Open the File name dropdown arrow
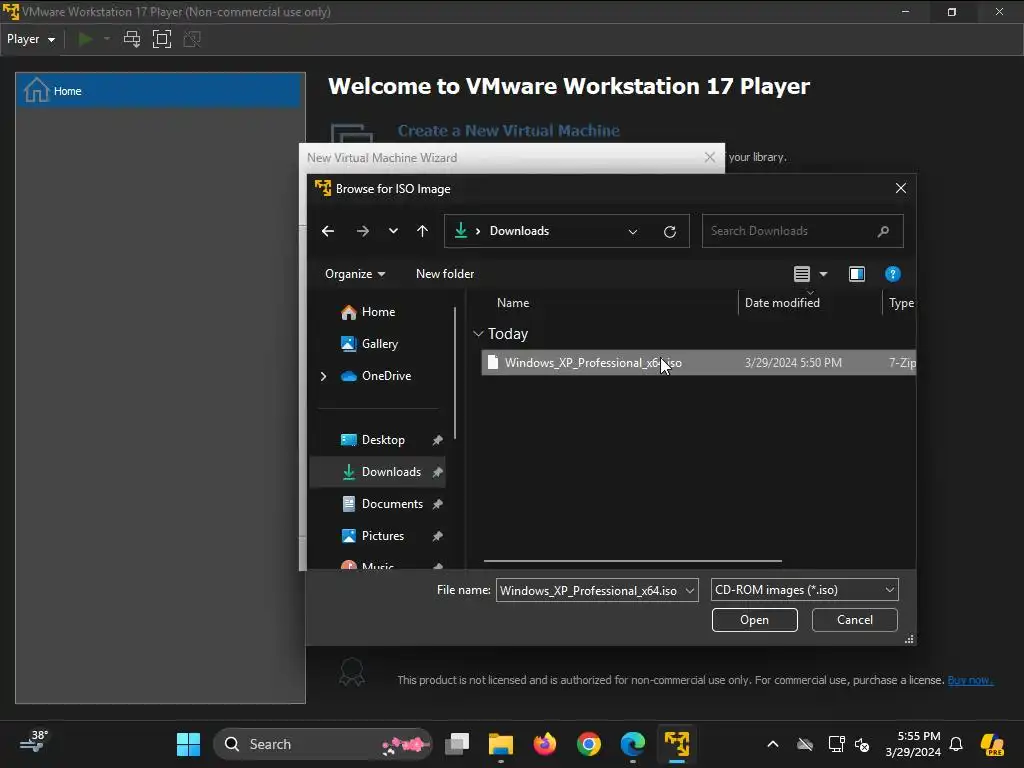Image resolution: width=1024 pixels, height=768 pixels. [x=690, y=590]
